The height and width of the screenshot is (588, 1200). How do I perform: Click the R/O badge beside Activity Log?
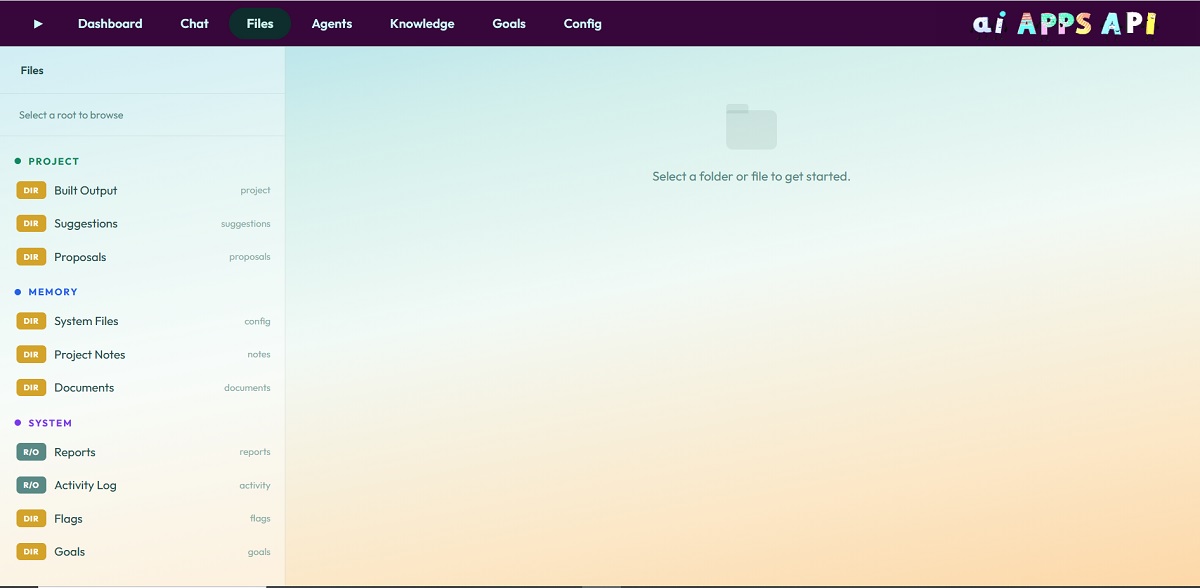click(31, 486)
